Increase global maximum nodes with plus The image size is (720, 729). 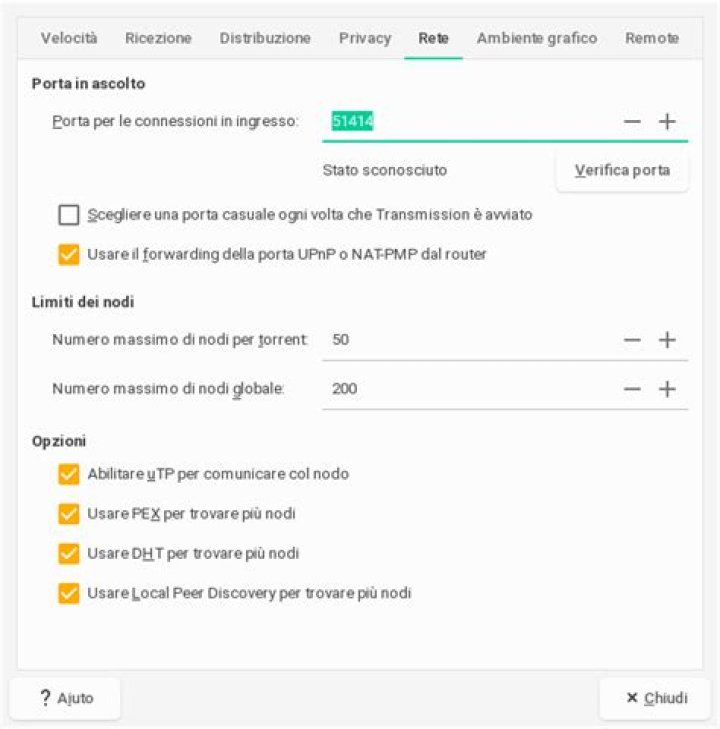667,389
